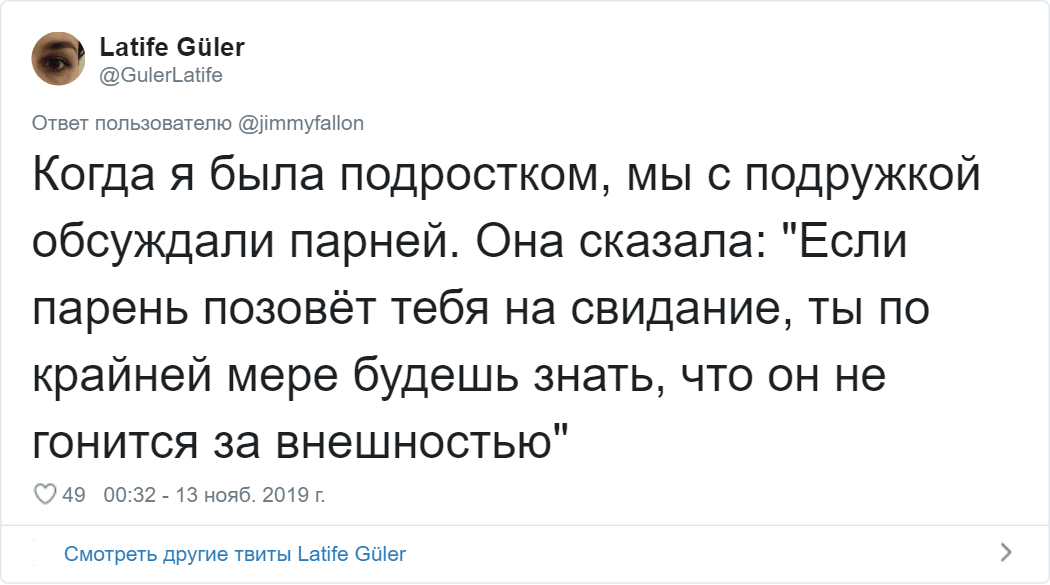Viewport: 1050px width, 585px height.
Task: Click the @GulerLatife handle
Action: tap(162, 73)
